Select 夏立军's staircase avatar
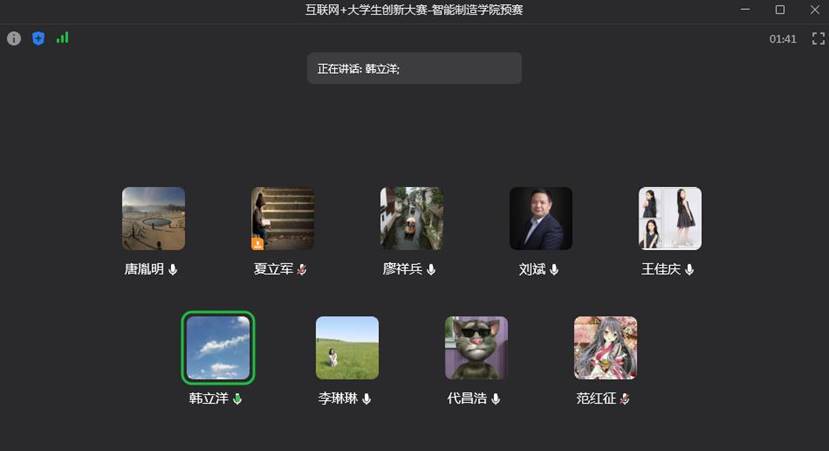Viewport: 829px width, 451px height. click(x=282, y=218)
